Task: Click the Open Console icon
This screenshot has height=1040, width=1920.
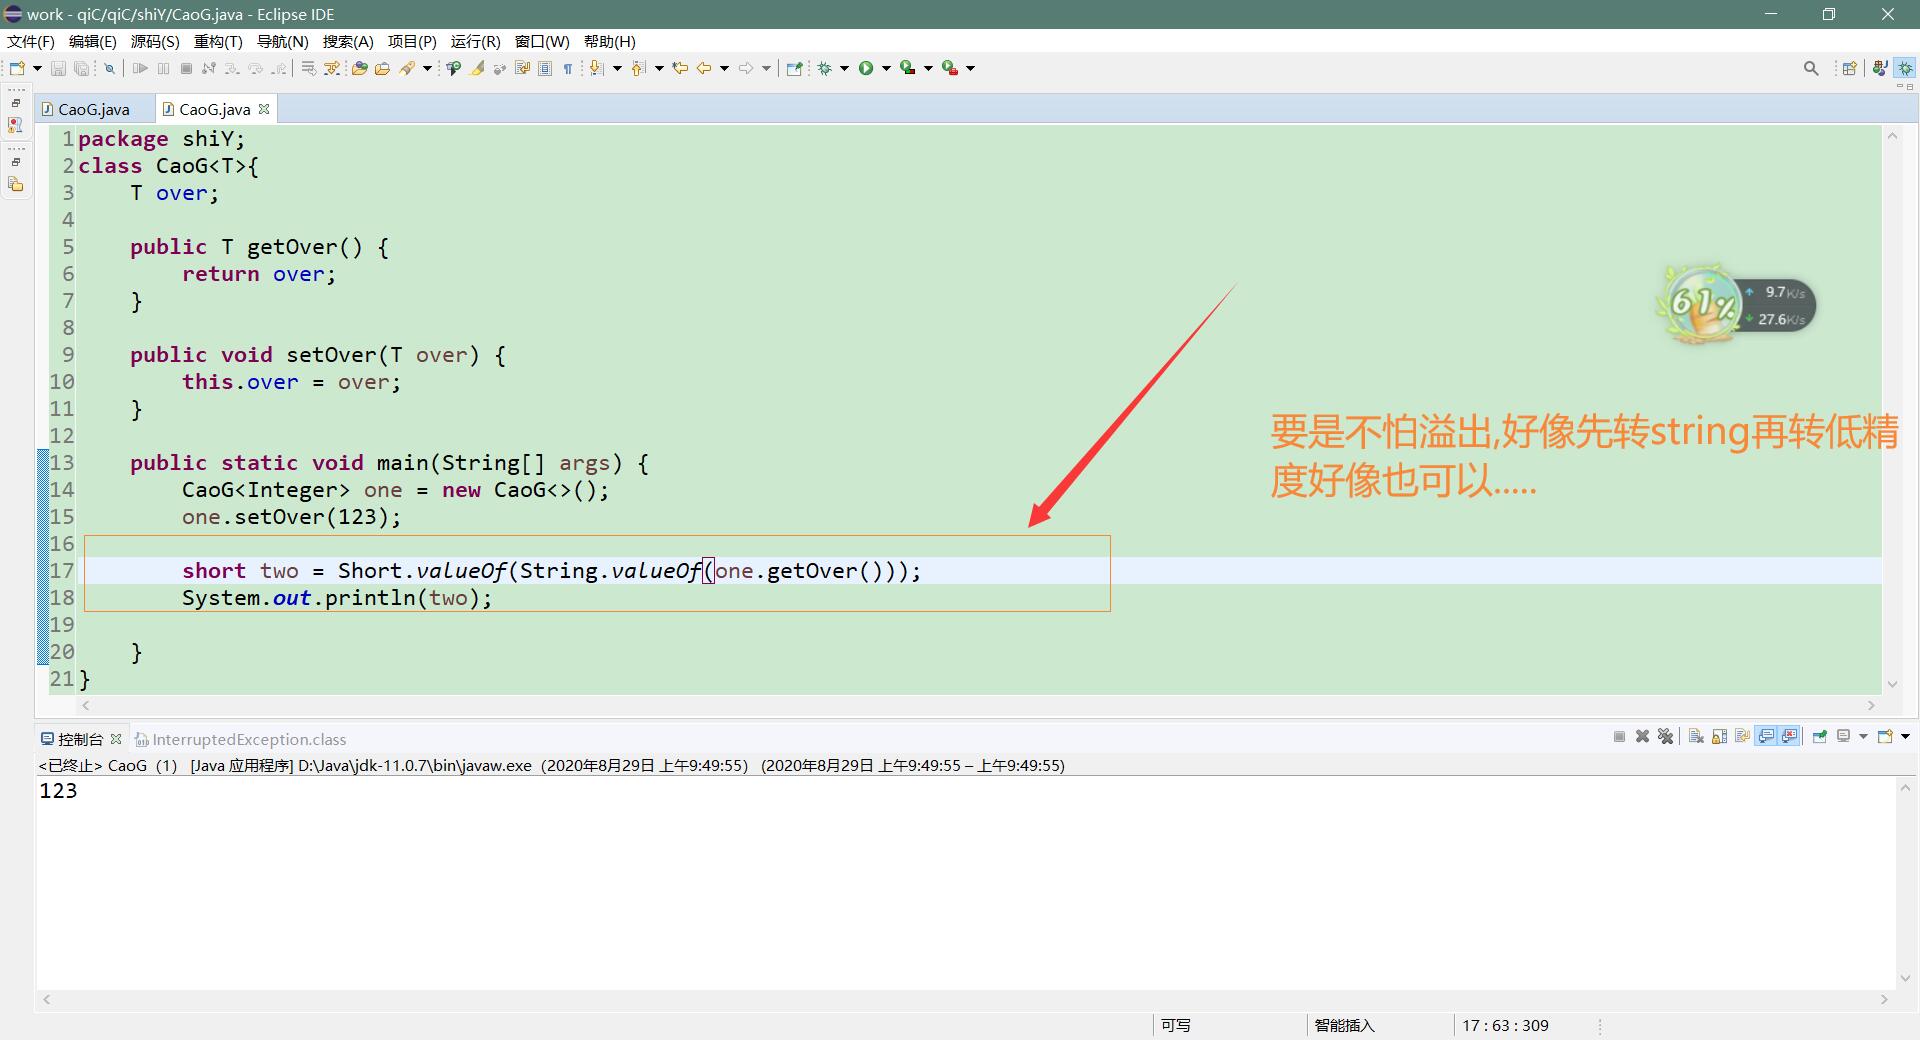Action: (1885, 737)
